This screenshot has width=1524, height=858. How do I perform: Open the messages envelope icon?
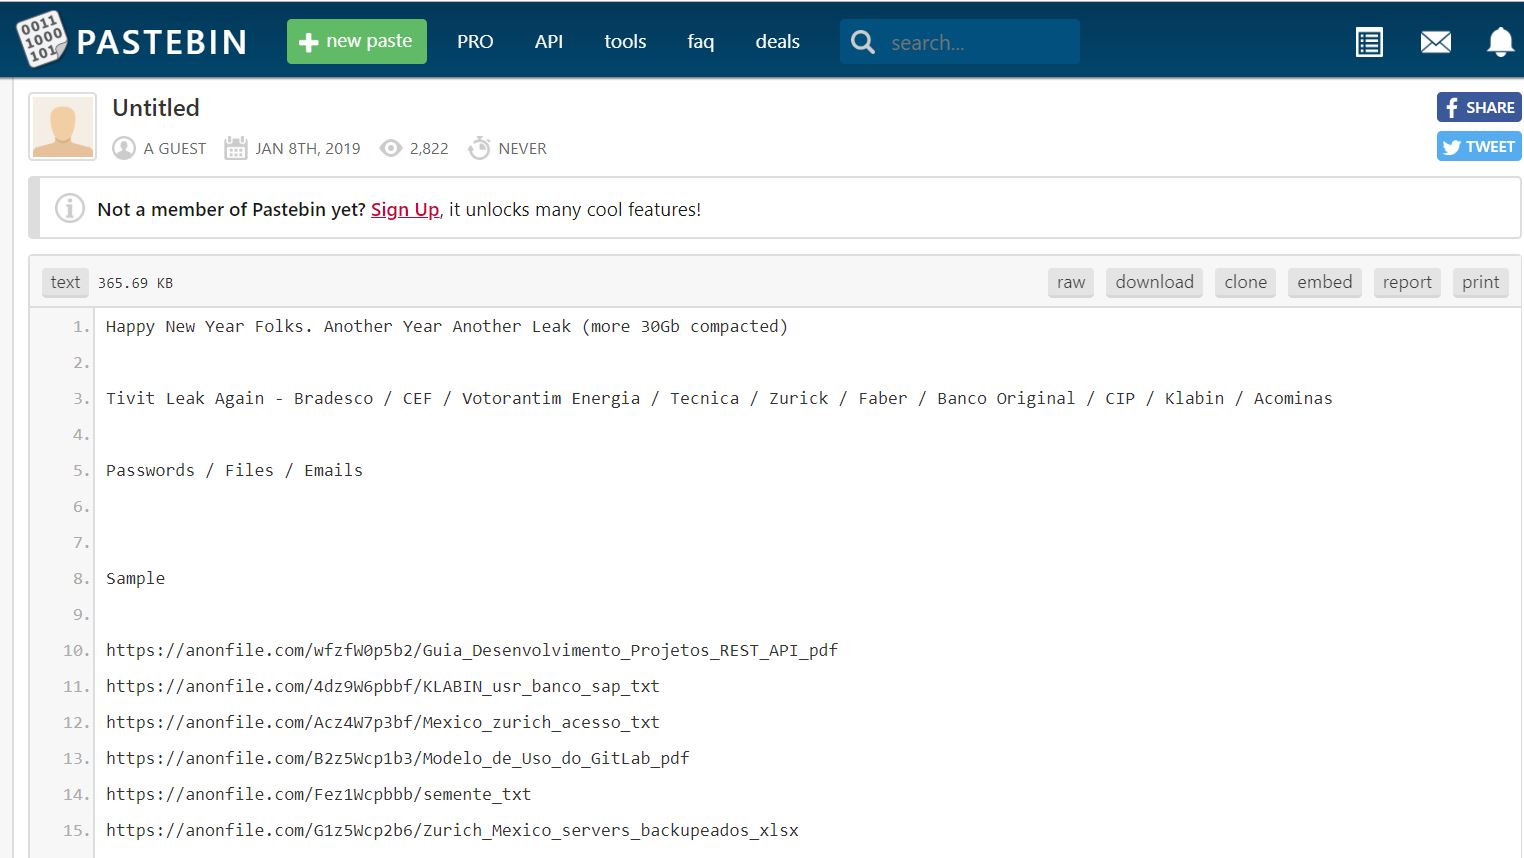[1436, 42]
